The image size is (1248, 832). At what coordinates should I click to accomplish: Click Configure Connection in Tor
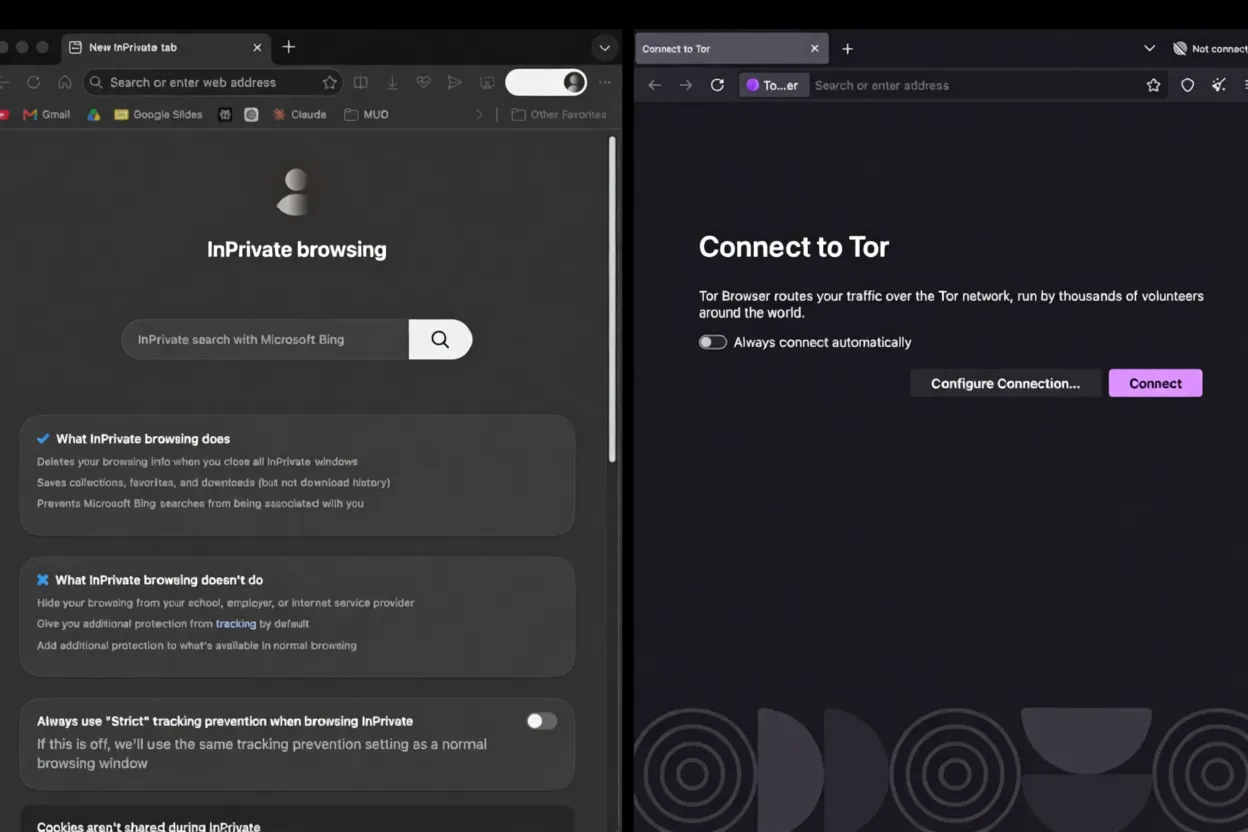coord(1005,383)
